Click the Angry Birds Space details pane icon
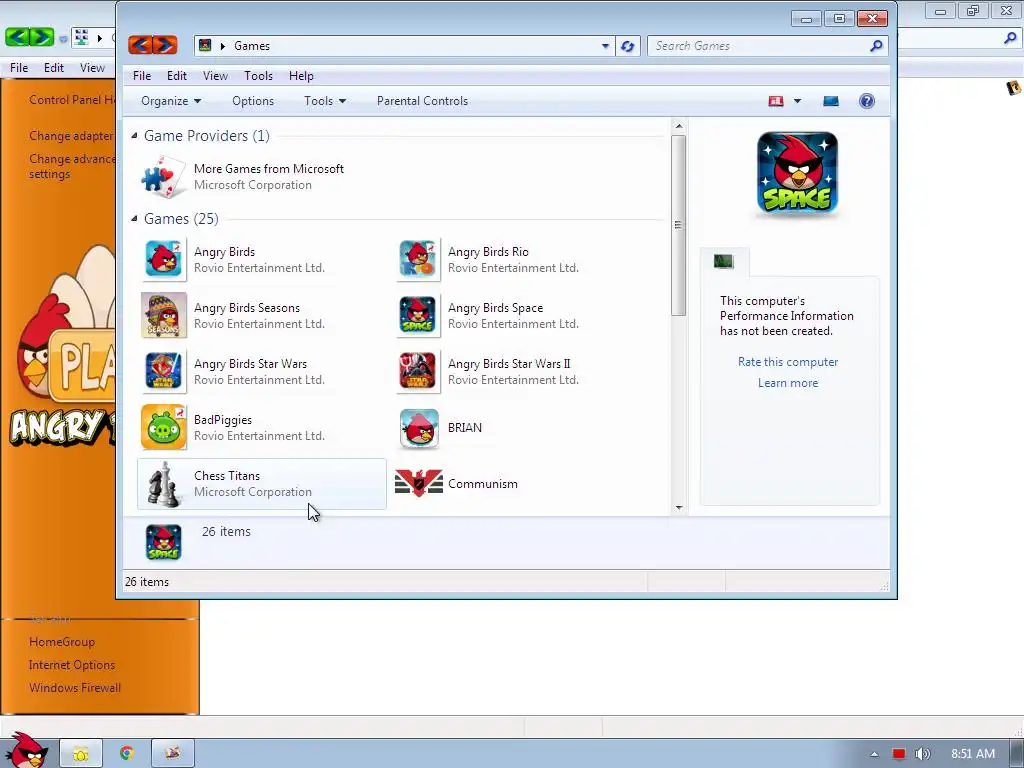The width and height of the screenshot is (1024, 768). [163, 543]
